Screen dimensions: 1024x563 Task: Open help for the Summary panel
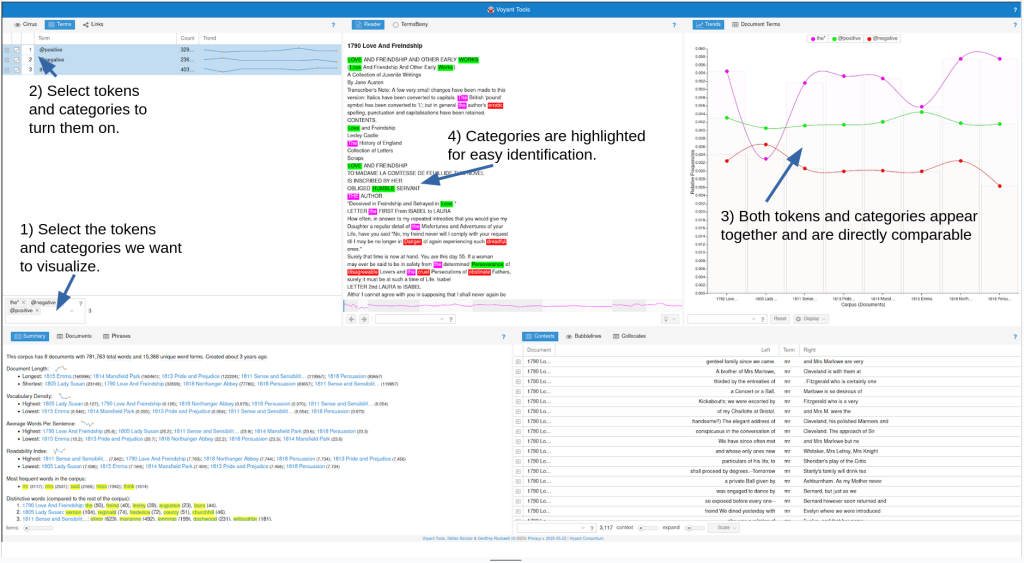504,337
